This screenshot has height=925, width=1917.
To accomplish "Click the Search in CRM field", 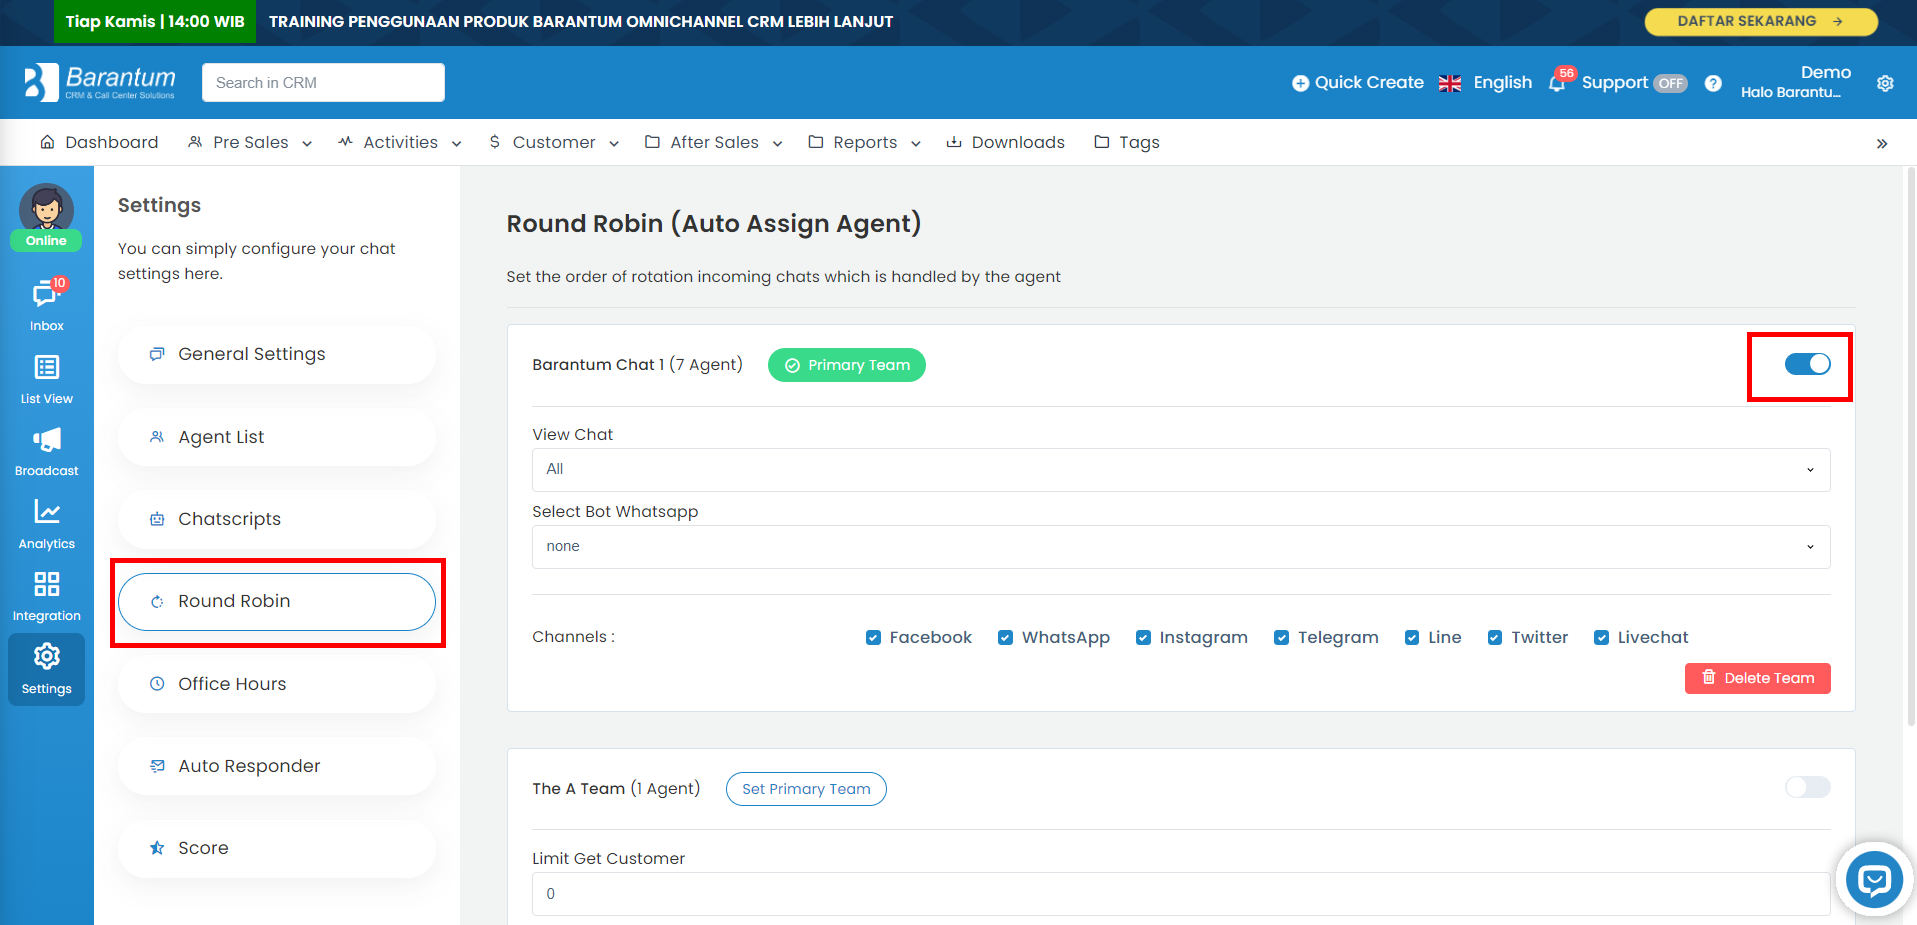I will pos(323,82).
